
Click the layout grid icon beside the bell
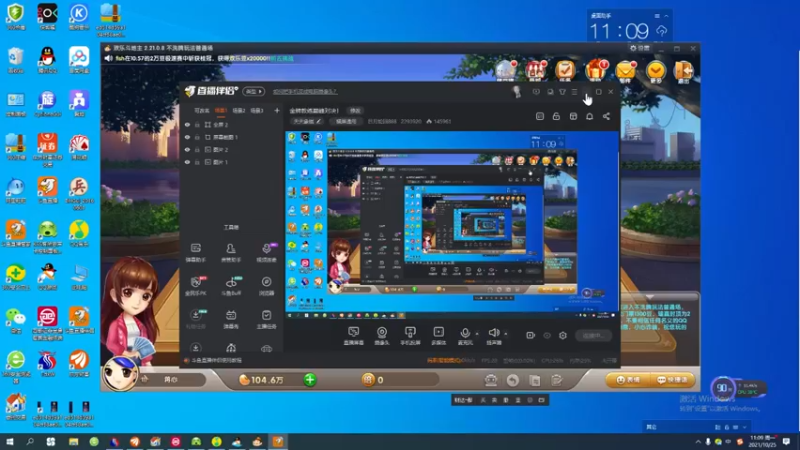573,116
